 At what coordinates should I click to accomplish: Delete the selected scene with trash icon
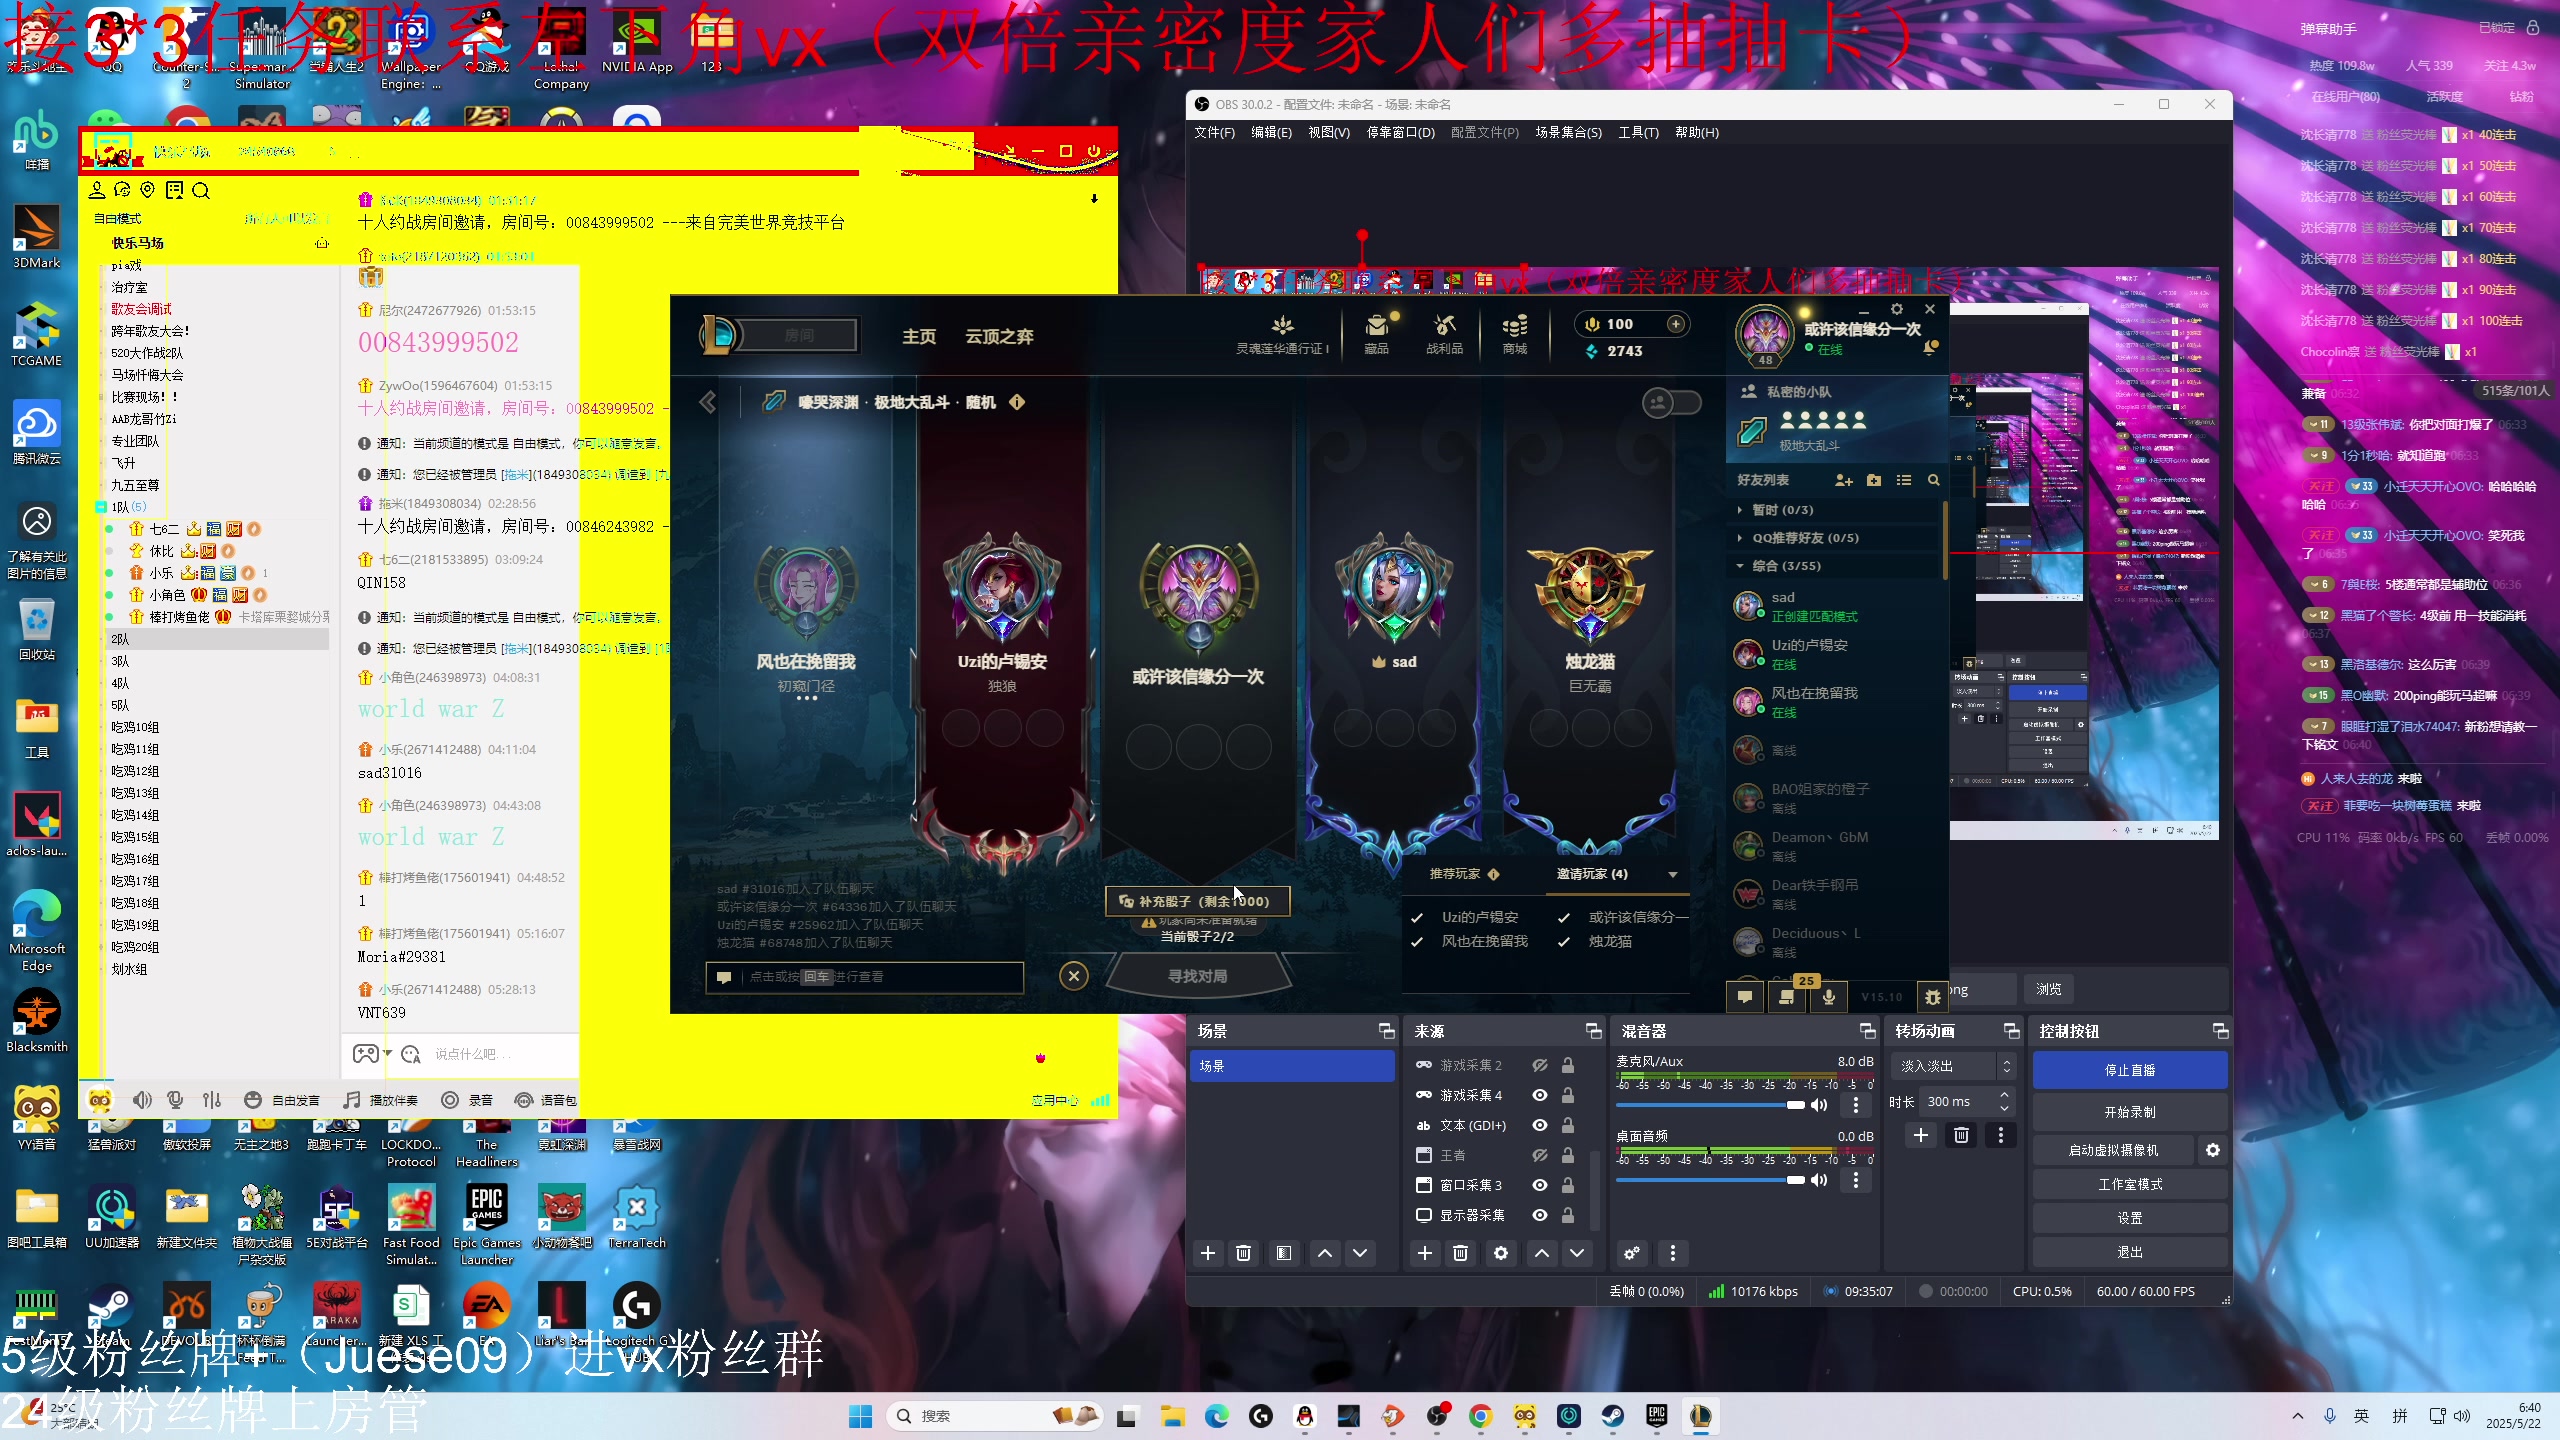point(1244,1253)
